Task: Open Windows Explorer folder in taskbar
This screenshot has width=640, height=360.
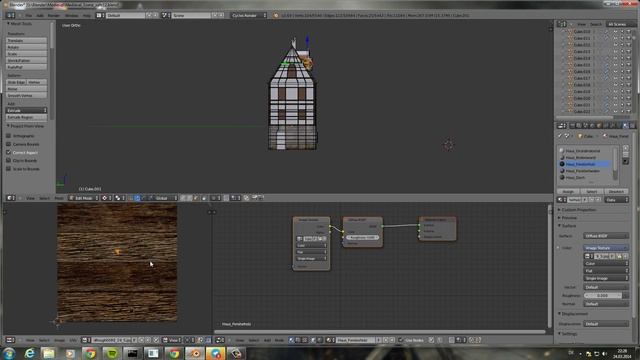Action: (49, 353)
